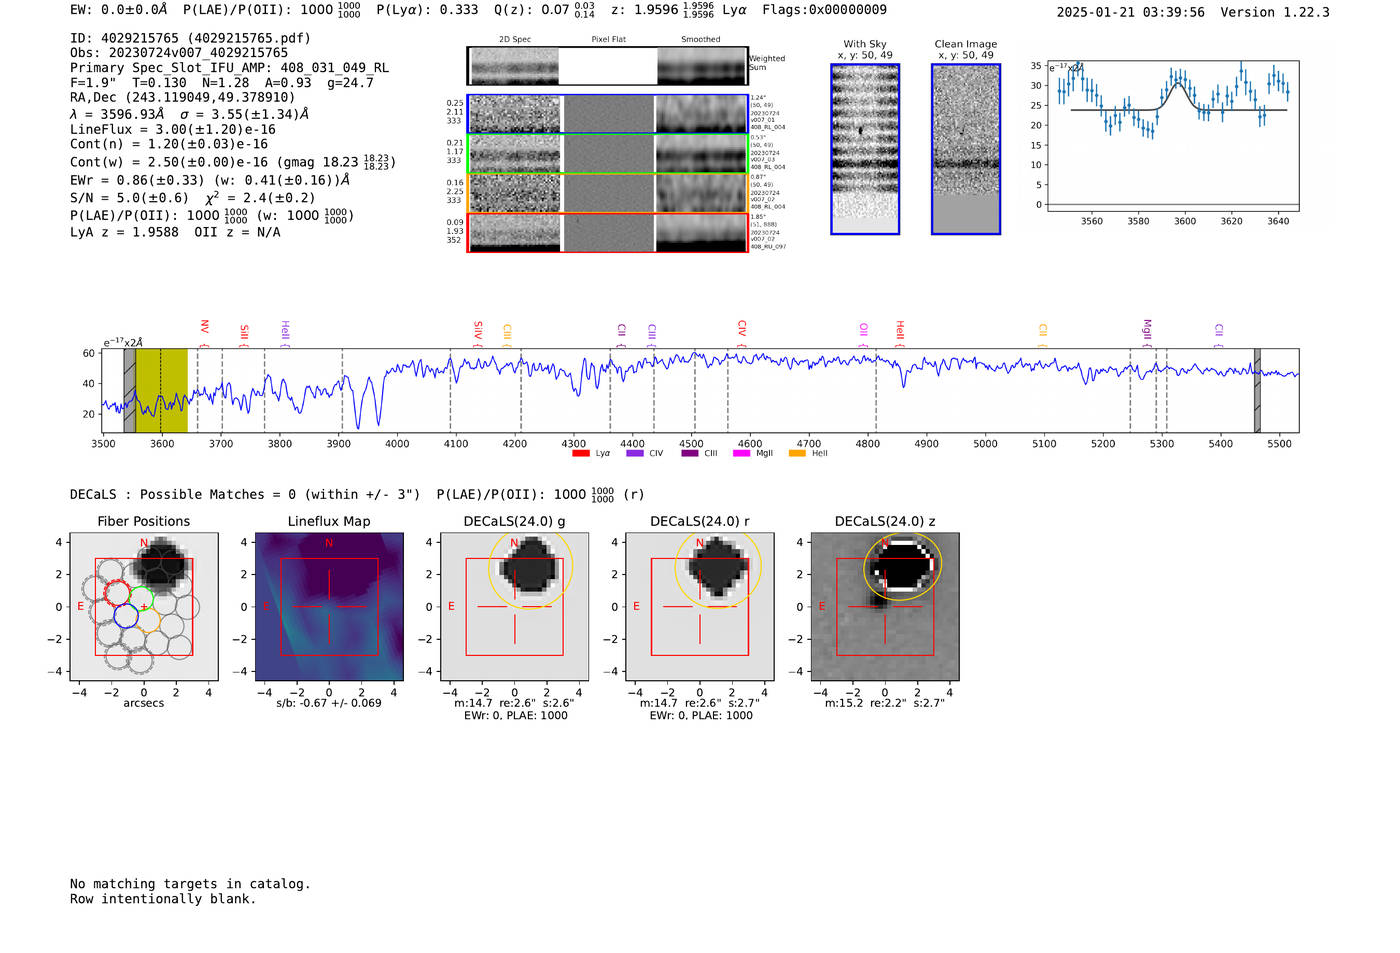Select the green-bordered 2D spectrum row

608,154
